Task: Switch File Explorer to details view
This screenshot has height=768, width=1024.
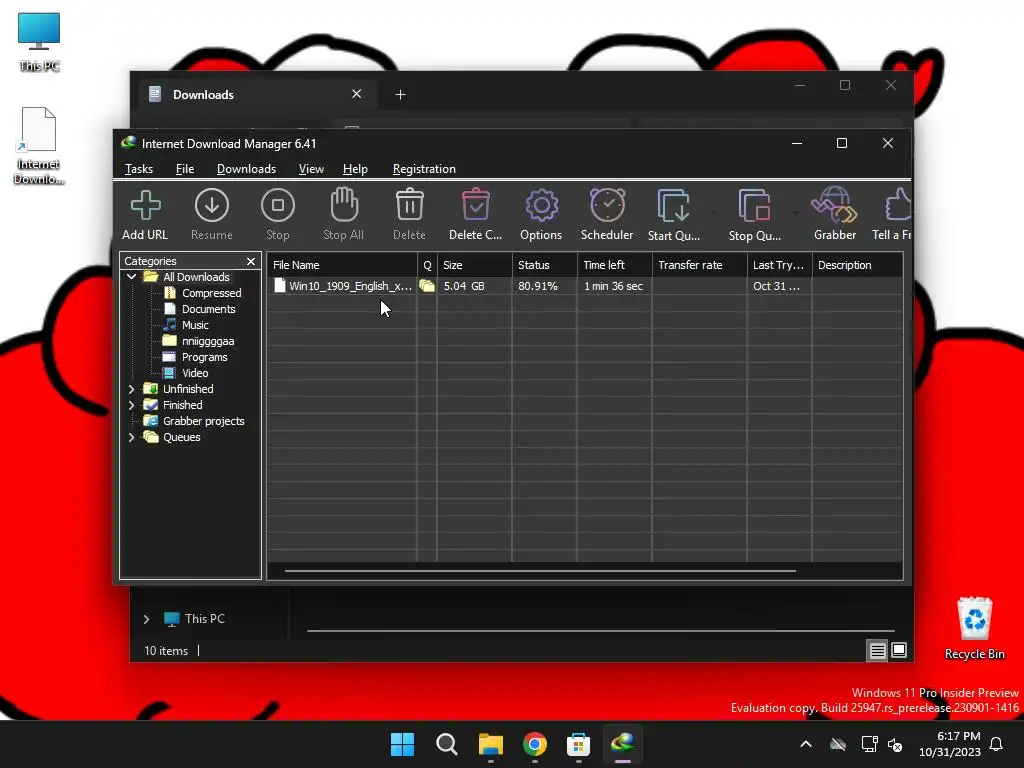Action: (x=877, y=650)
